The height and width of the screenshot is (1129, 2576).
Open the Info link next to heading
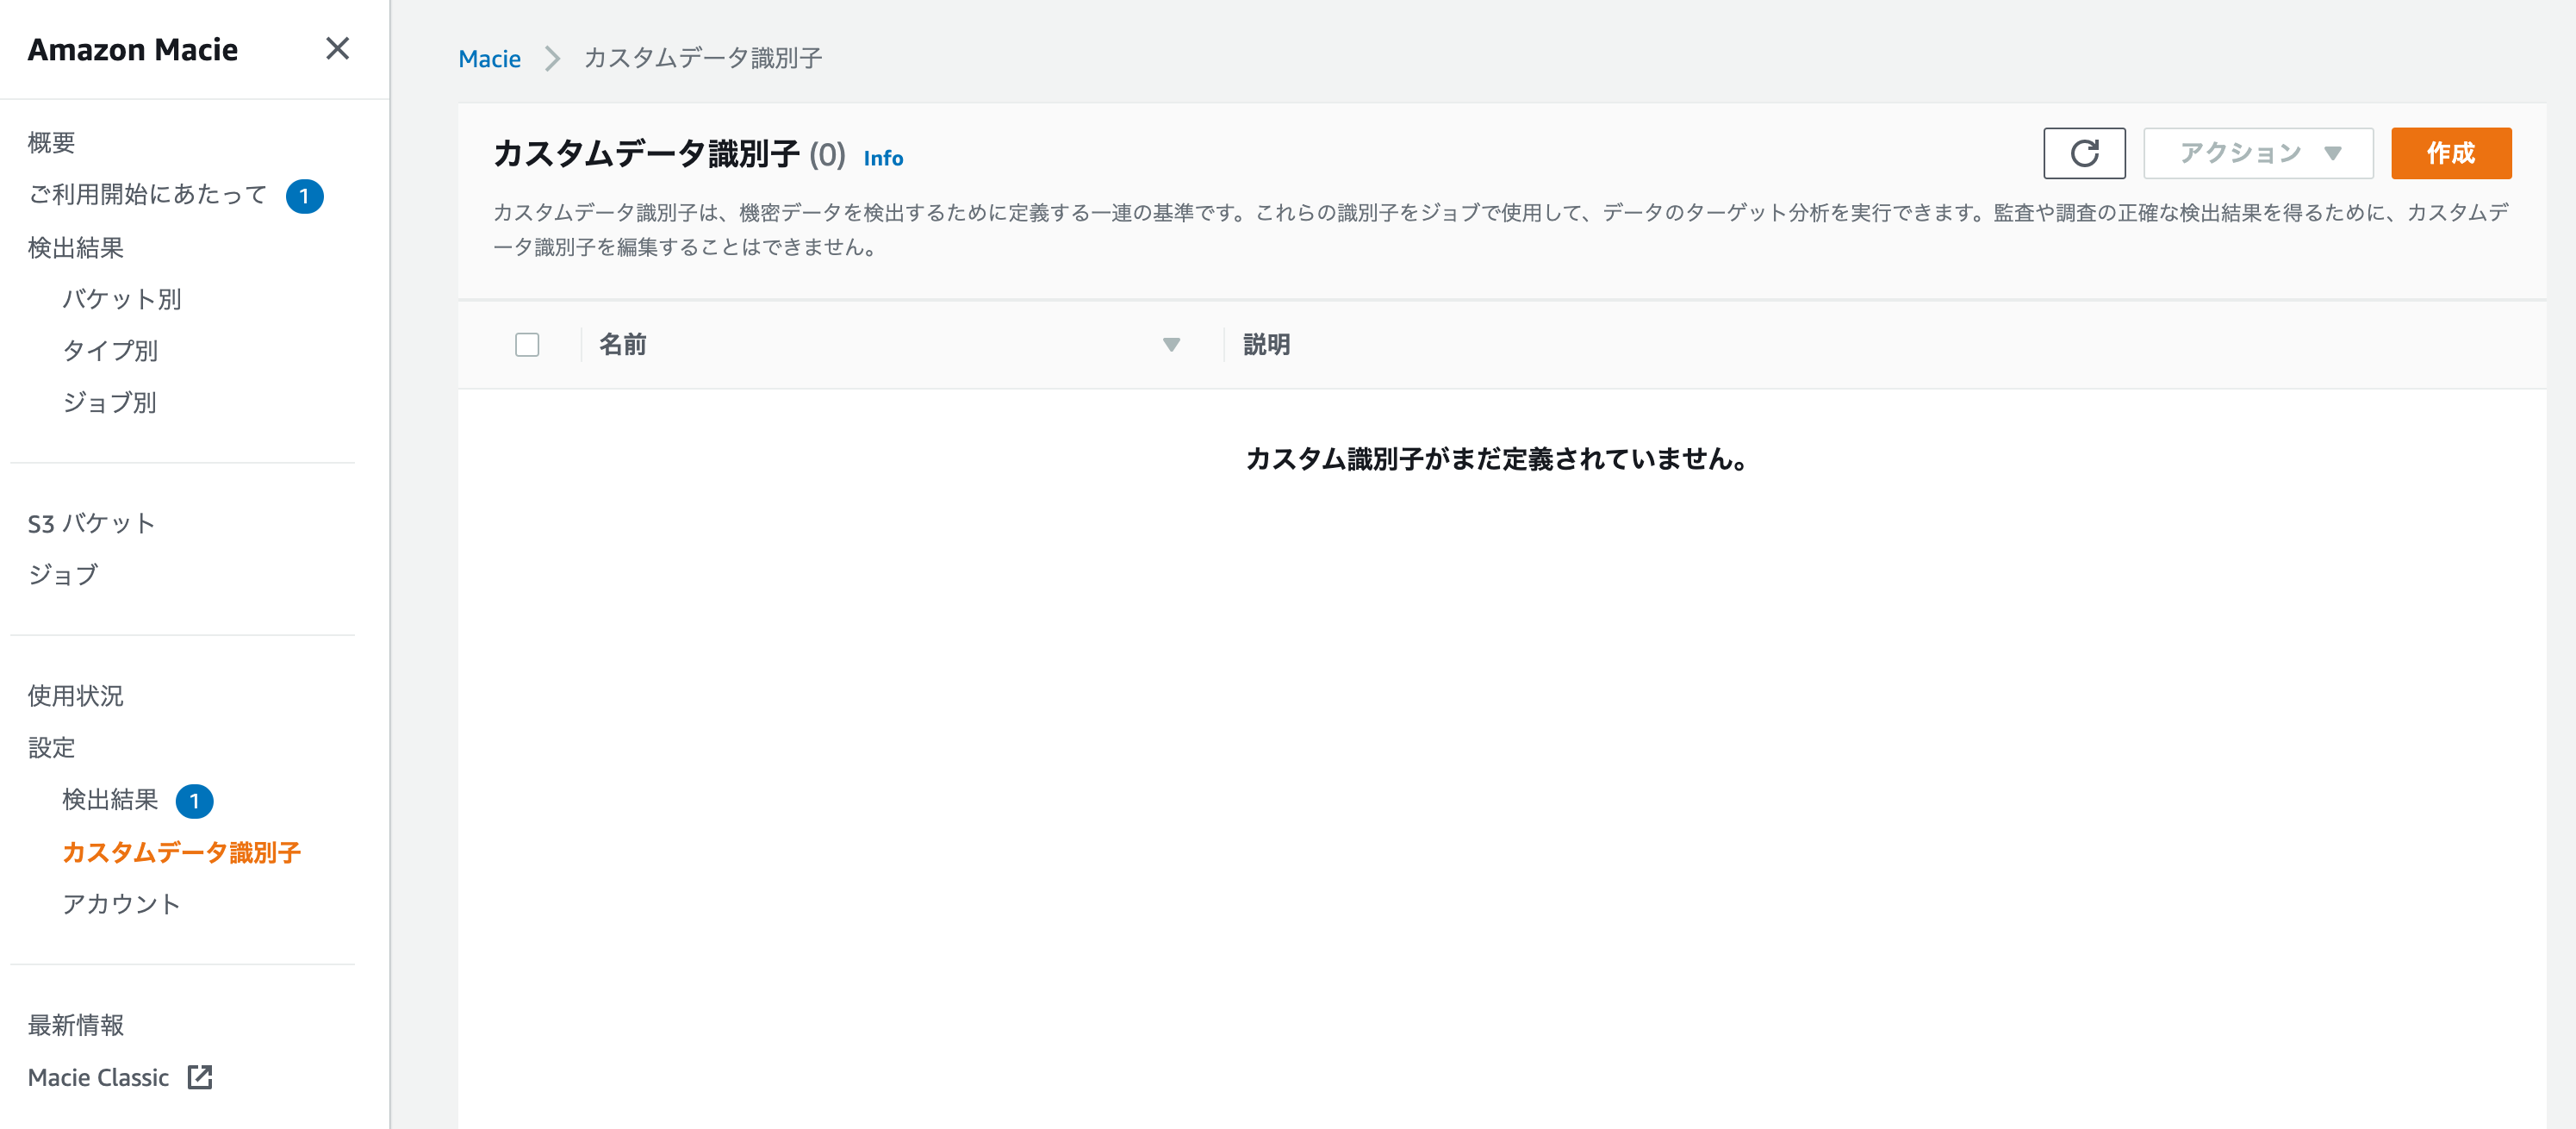tap(882, 158)
